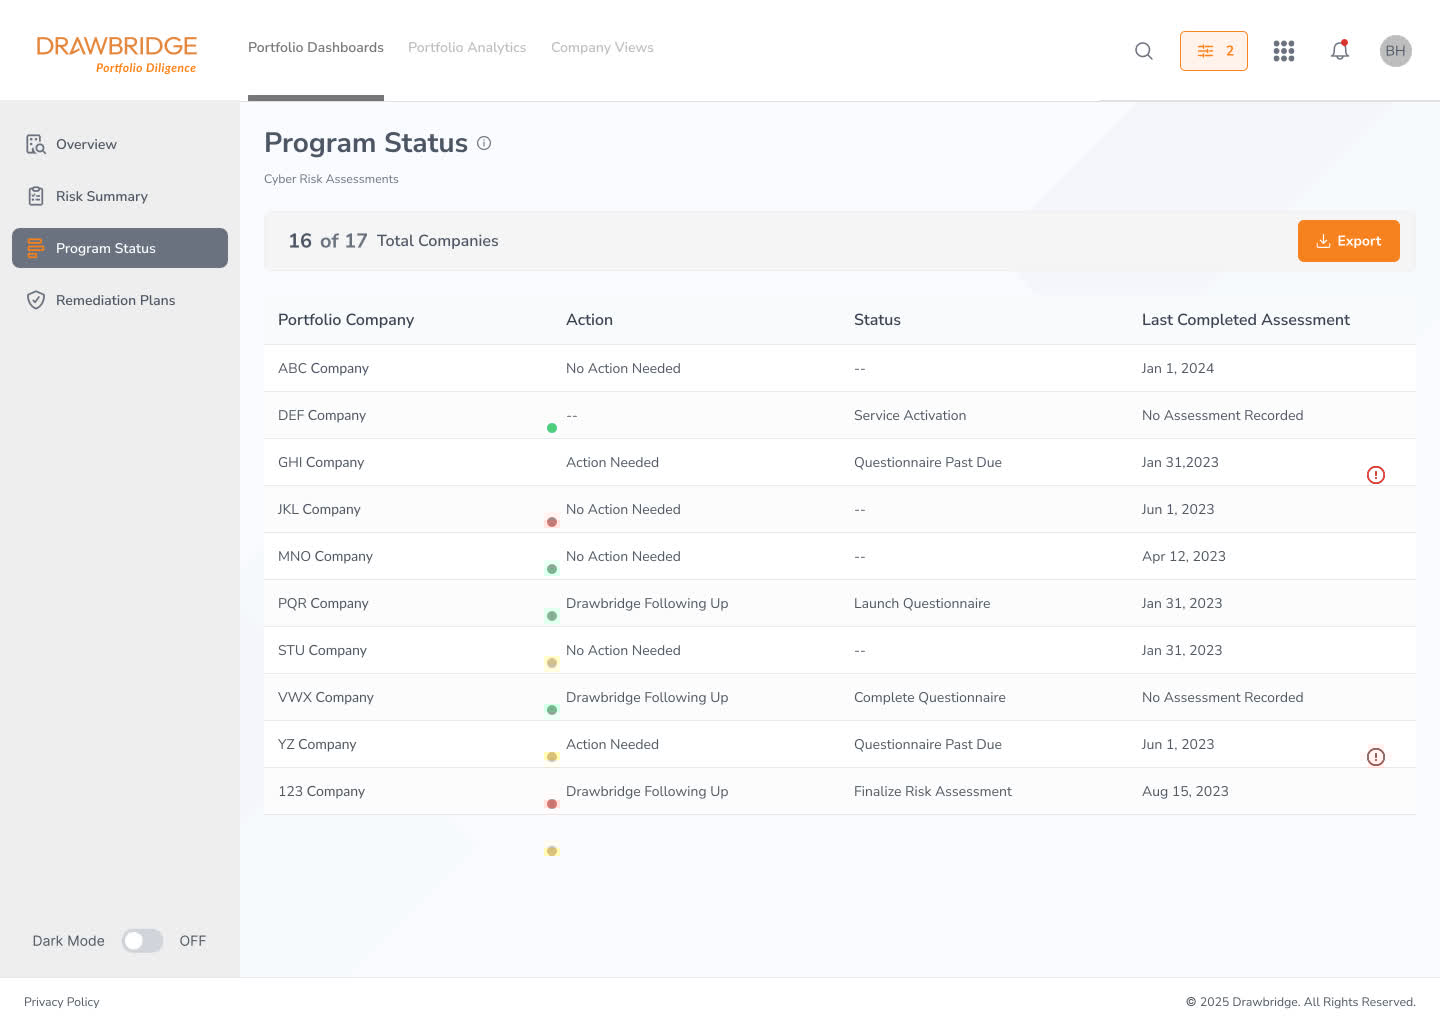Screen dimensions: 1440x1024
Task: Click the info icon beside Program Status
Action: [x=484, y=143]
